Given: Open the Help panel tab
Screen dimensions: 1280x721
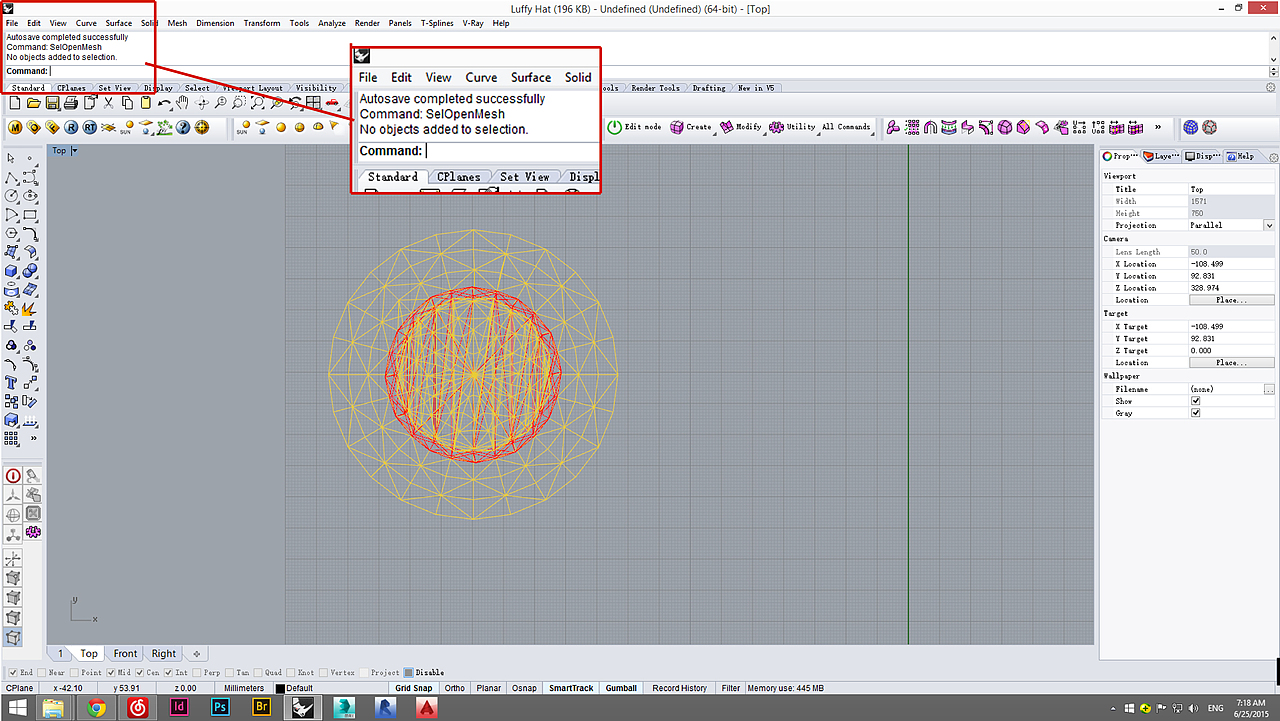Looking at the screenshot, I should pyautogui.click(x=1240, y=156).
